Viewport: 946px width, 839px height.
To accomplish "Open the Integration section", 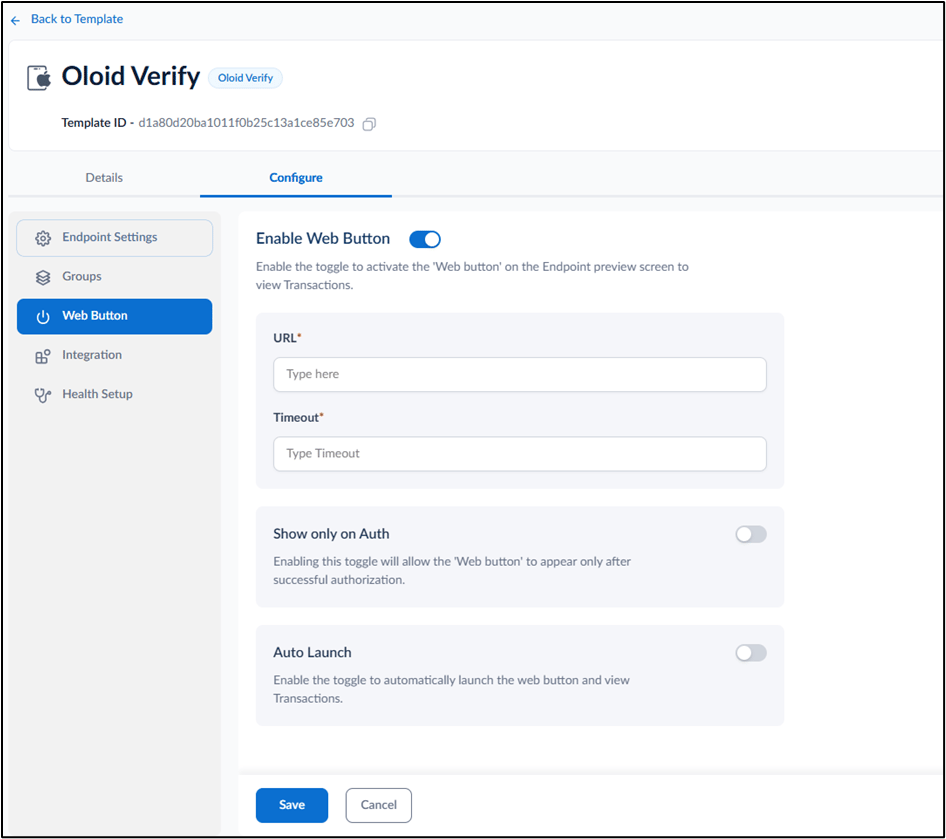I will coord(115,355).
